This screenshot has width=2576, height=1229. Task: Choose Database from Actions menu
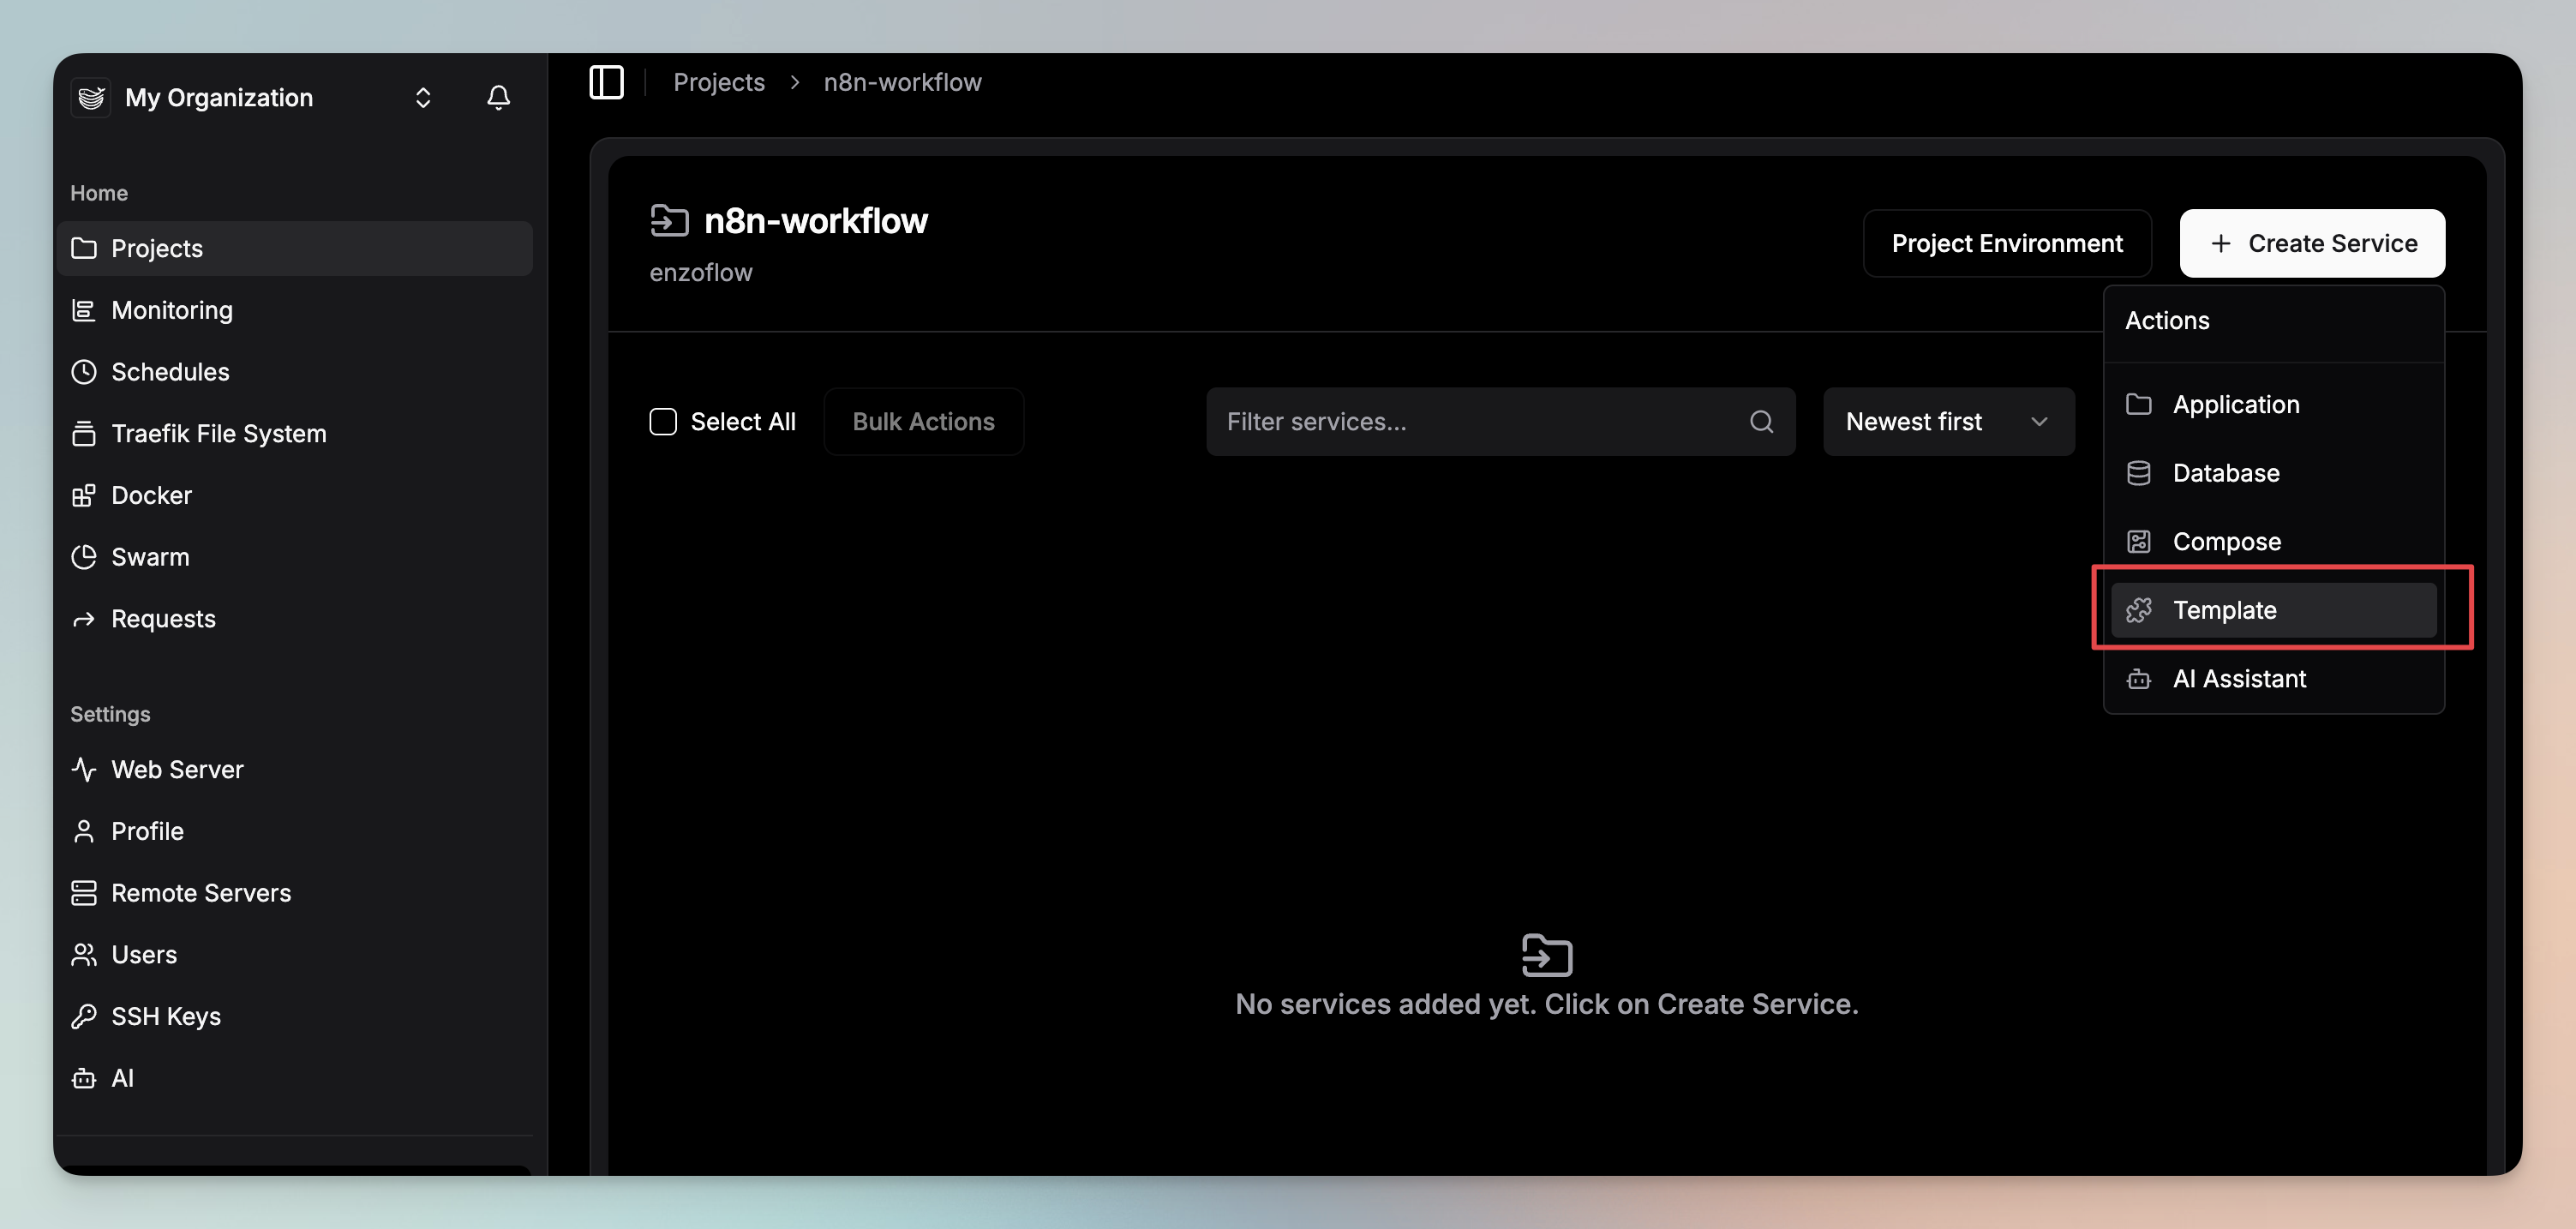[2273, 473]
